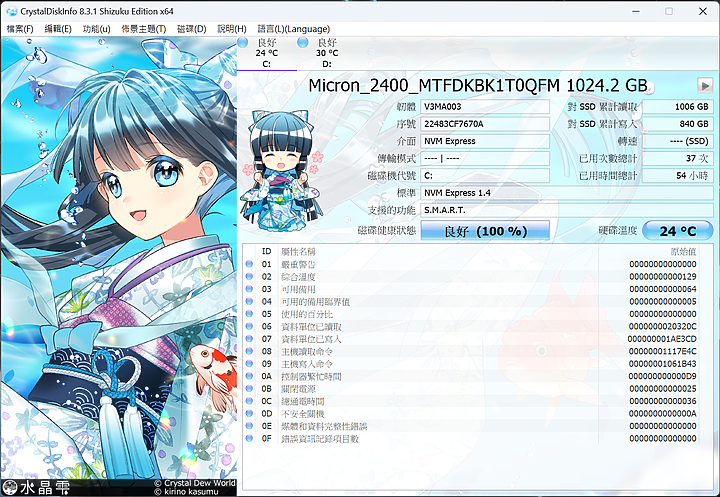Click the power on hours value 54 小時
Screen dimensions: 720x497
(x=678, y=175)
